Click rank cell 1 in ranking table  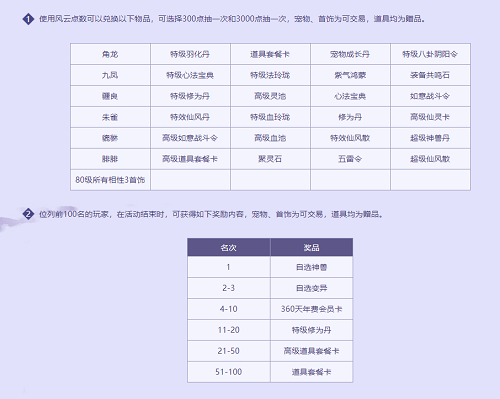coord(229,267)
